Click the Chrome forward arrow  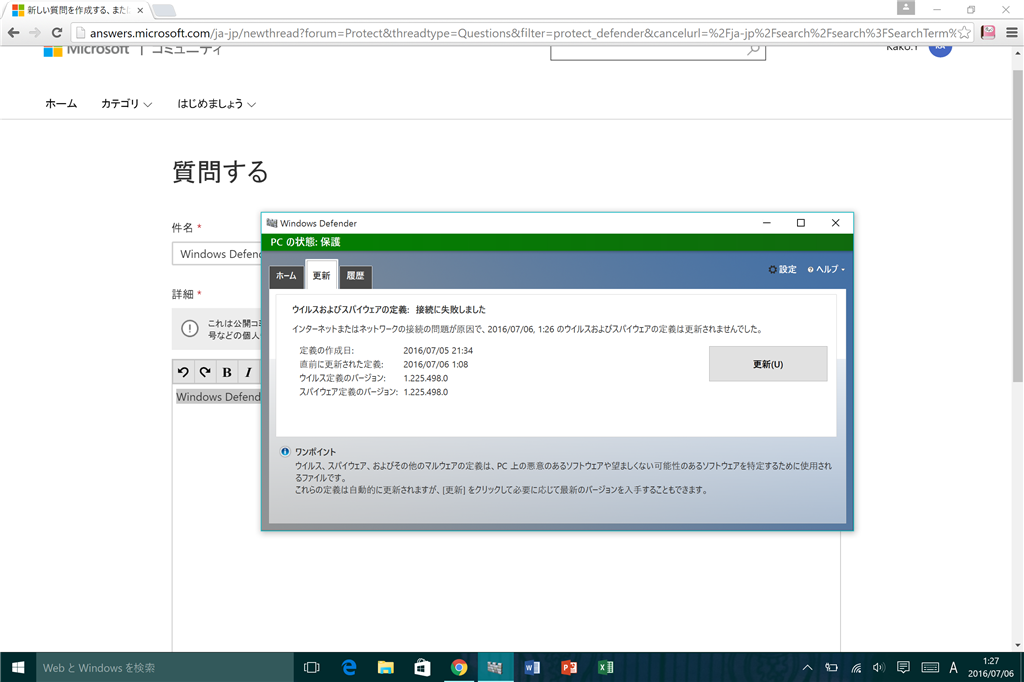[x=35, y=33]
